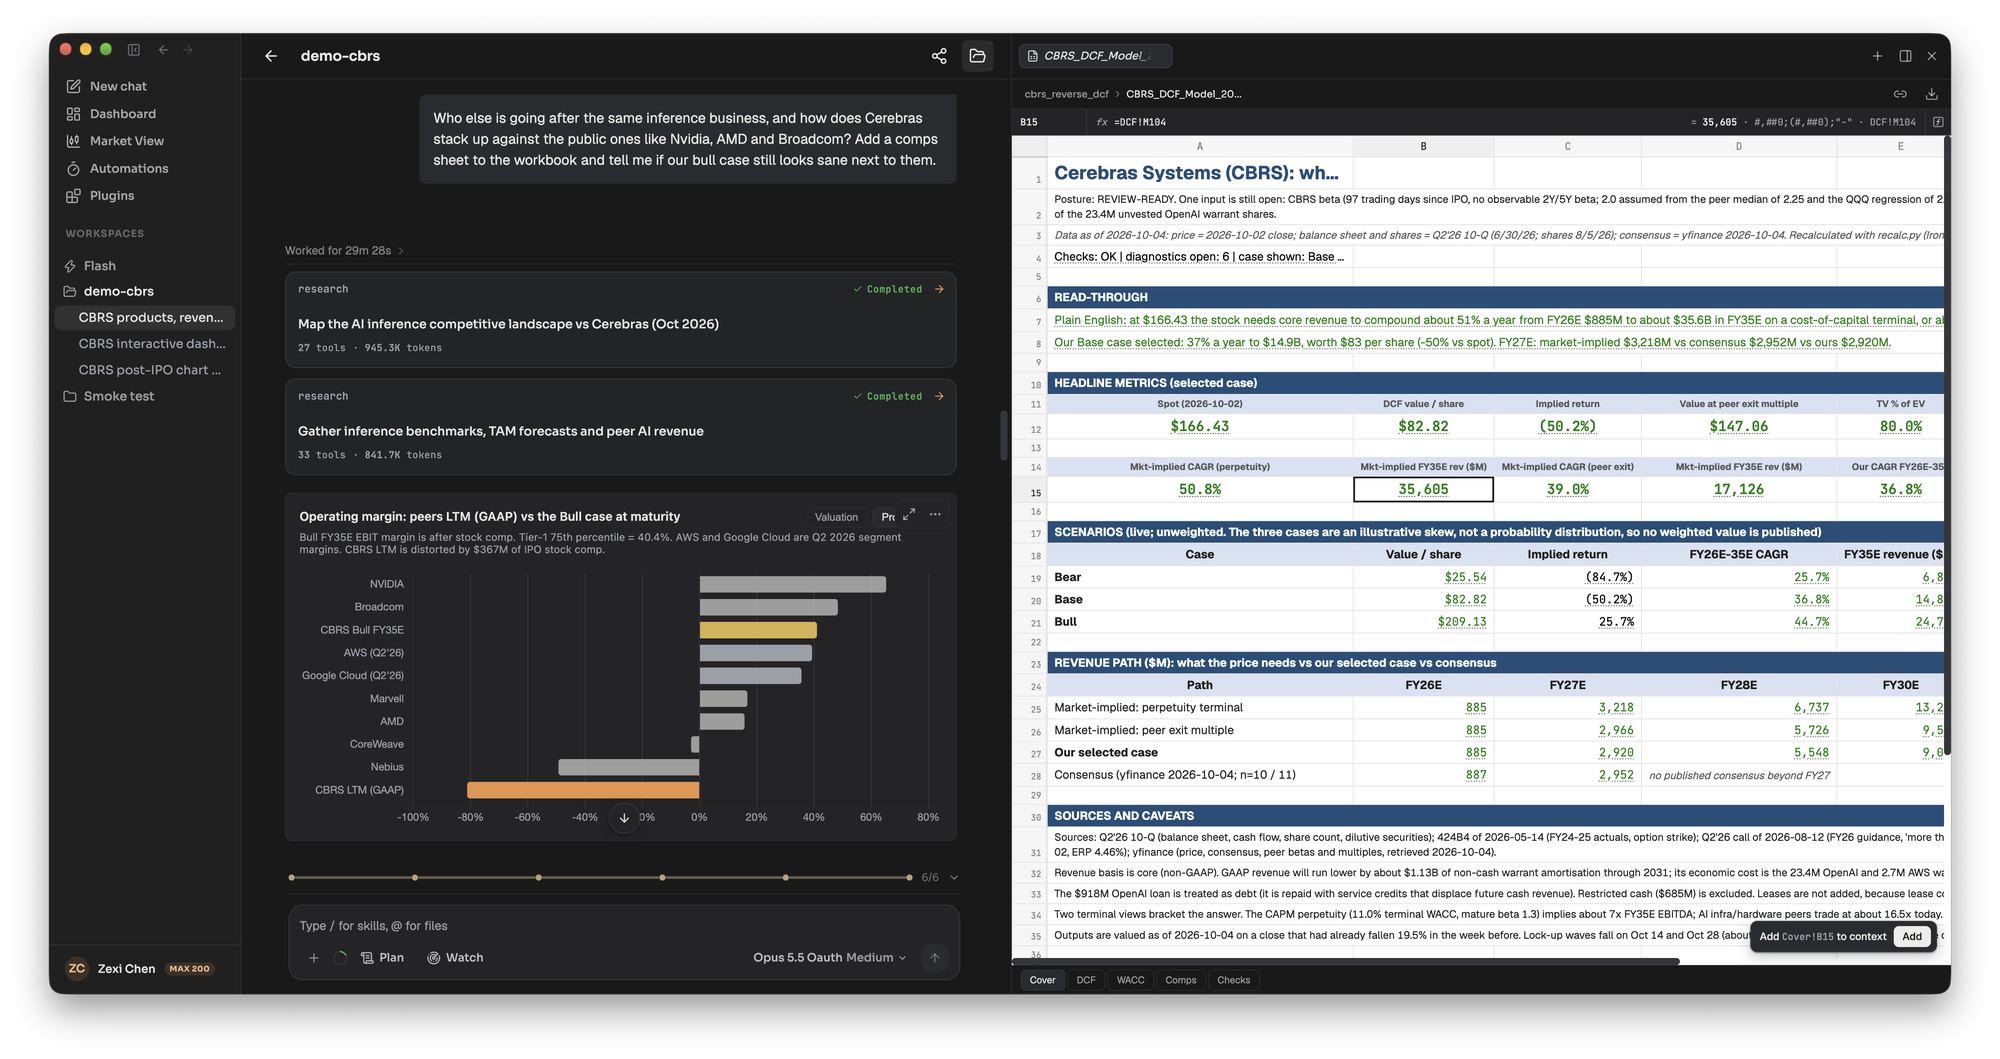Open the Smoke test workspace

click(118, 396)
